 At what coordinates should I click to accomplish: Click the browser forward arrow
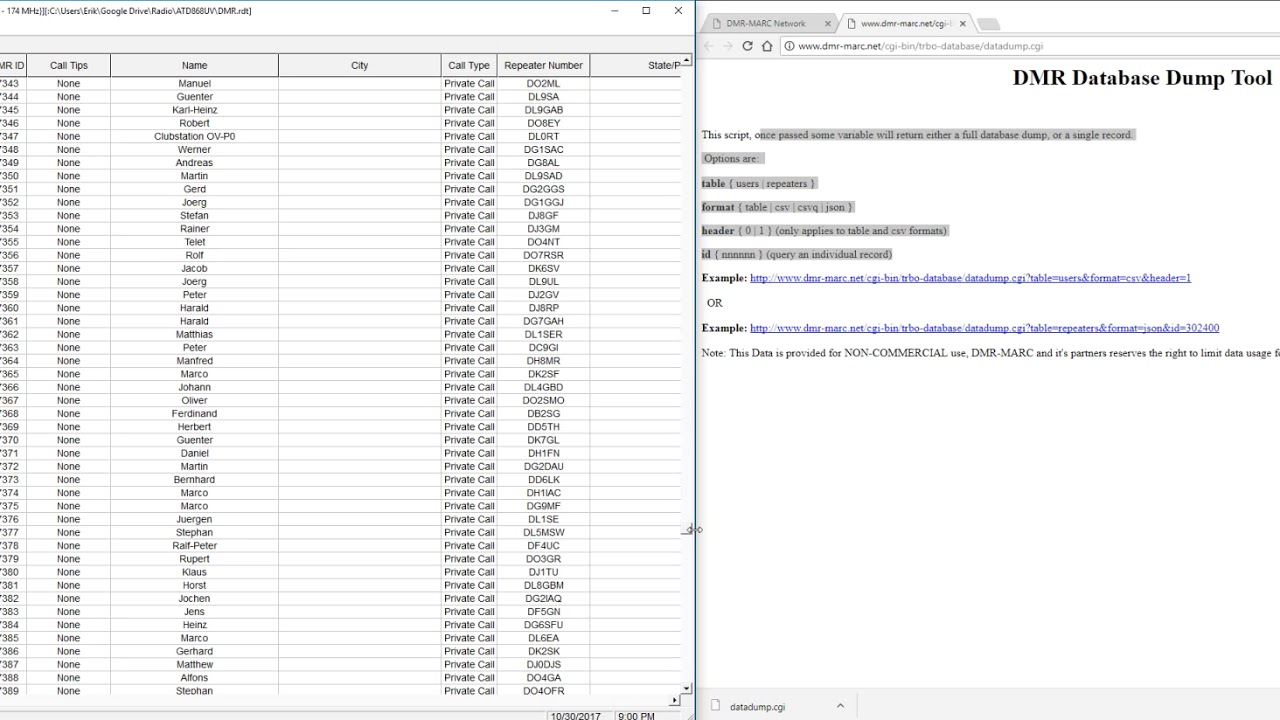(727, 46)
